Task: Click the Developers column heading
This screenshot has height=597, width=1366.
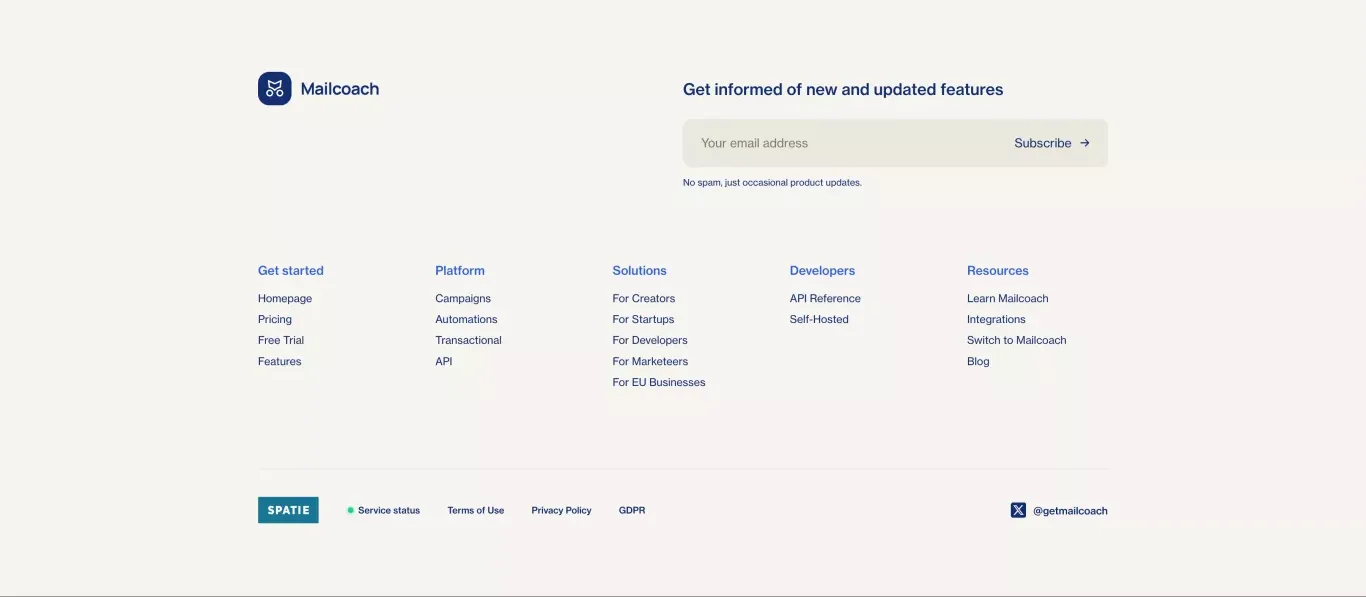Action: click(822, 270)
